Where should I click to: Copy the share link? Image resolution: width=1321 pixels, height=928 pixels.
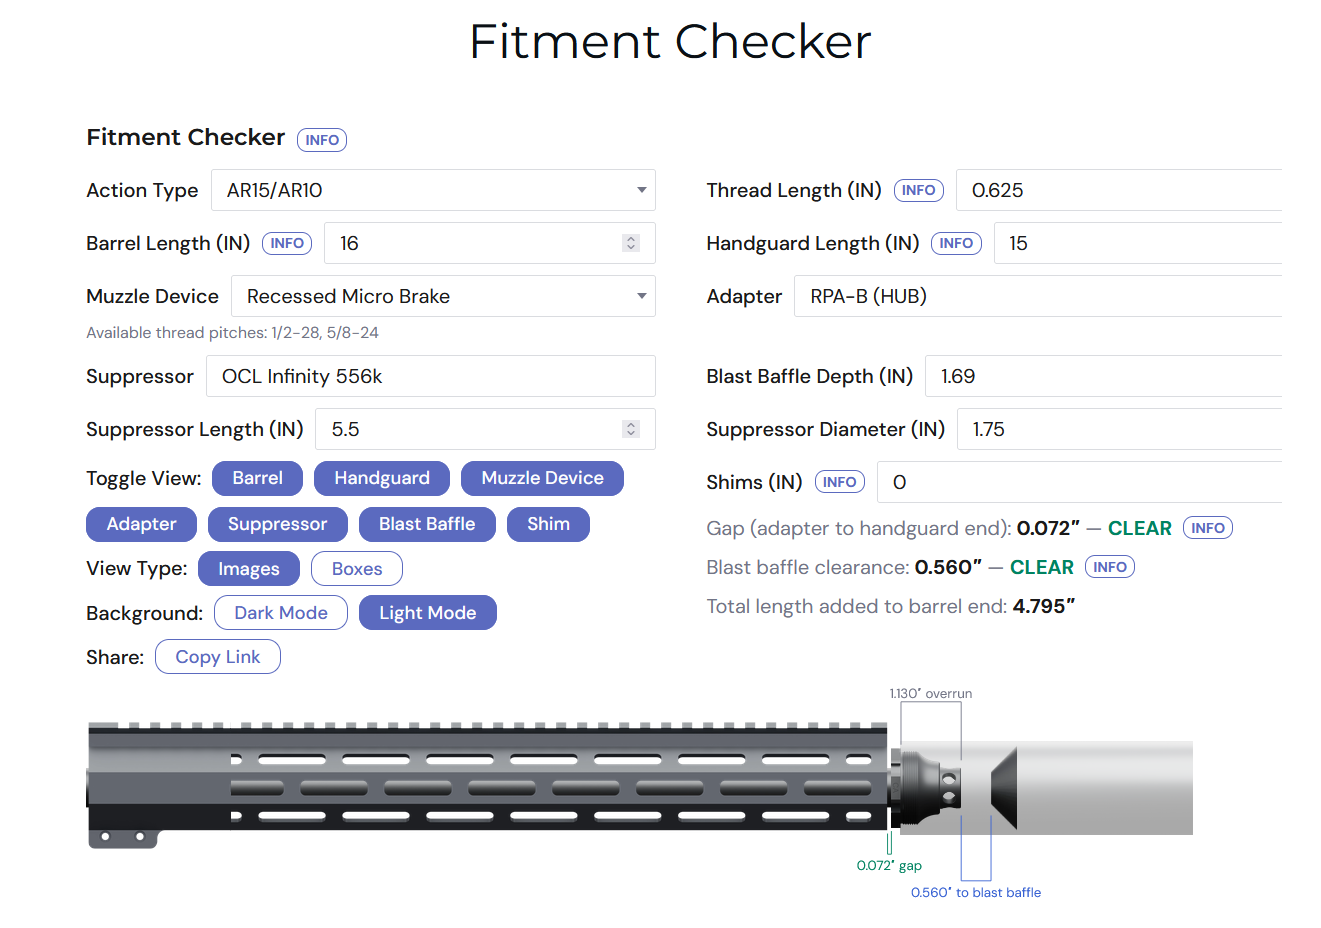point(218,657)
